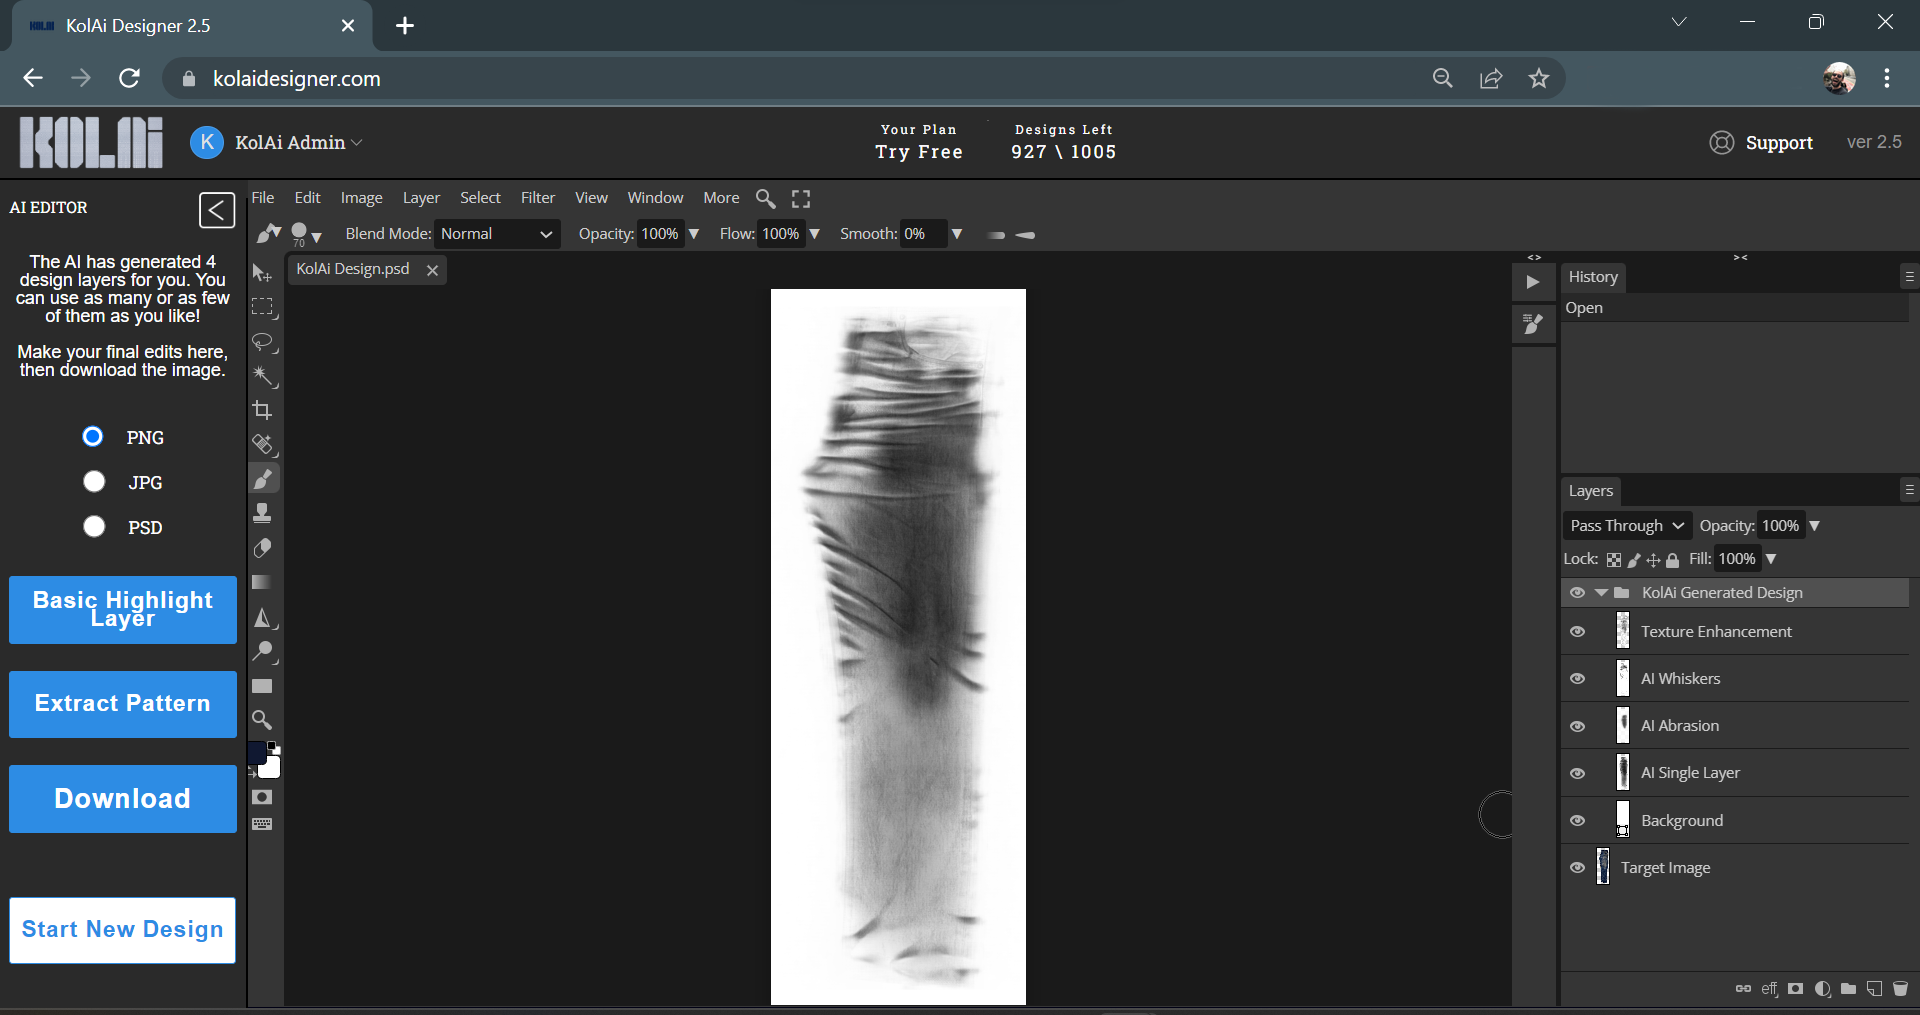This screenshot has height=1015, width=1920.
Task: Hide the Background layer
Action: click(x=1577, y=821)
